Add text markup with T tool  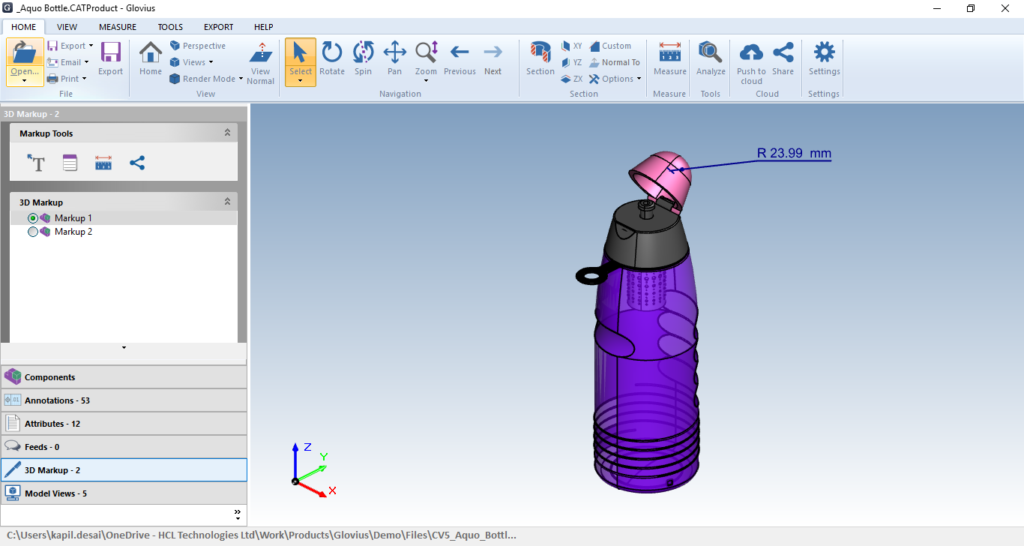click(x=36, y=163)
